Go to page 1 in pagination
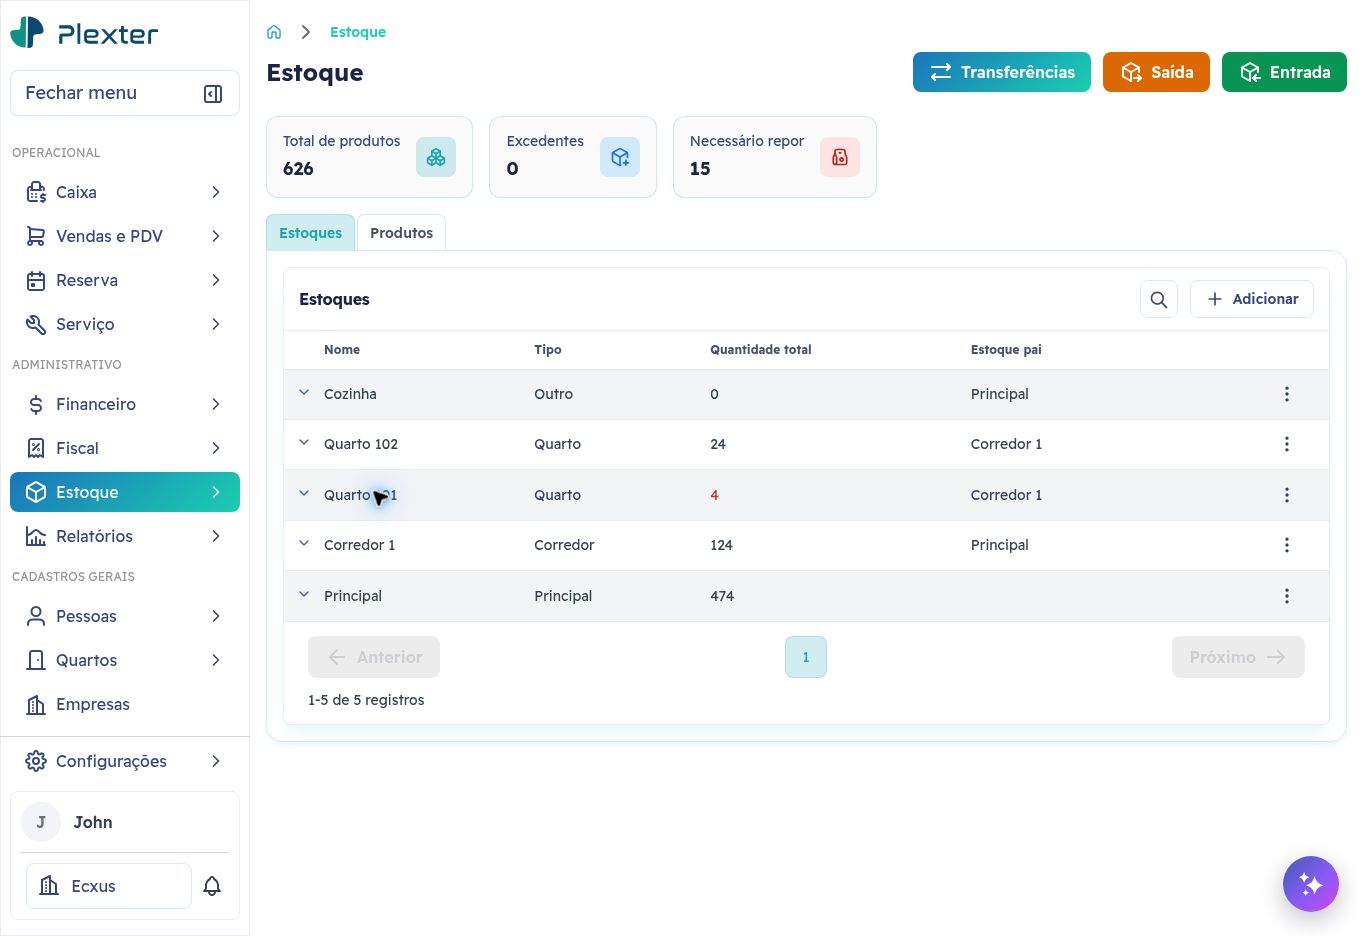 [x=806, y=657]
